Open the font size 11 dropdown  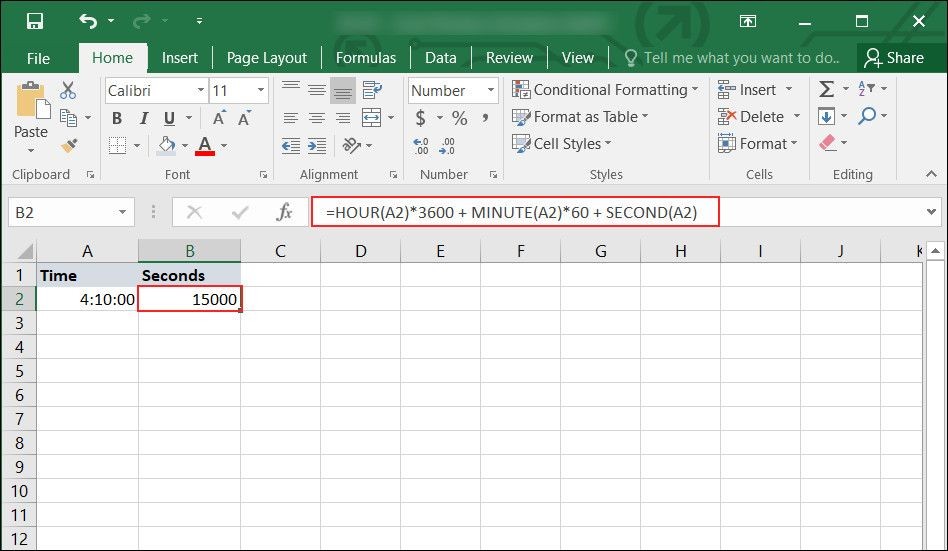click(x=261, y=90)
